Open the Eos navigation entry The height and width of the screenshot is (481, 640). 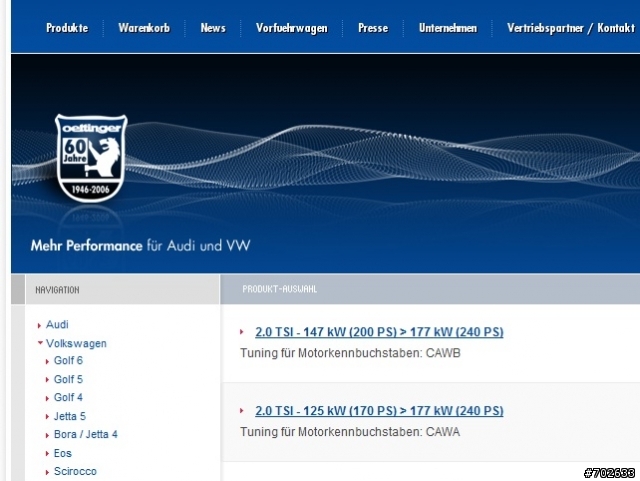(62, 453)
